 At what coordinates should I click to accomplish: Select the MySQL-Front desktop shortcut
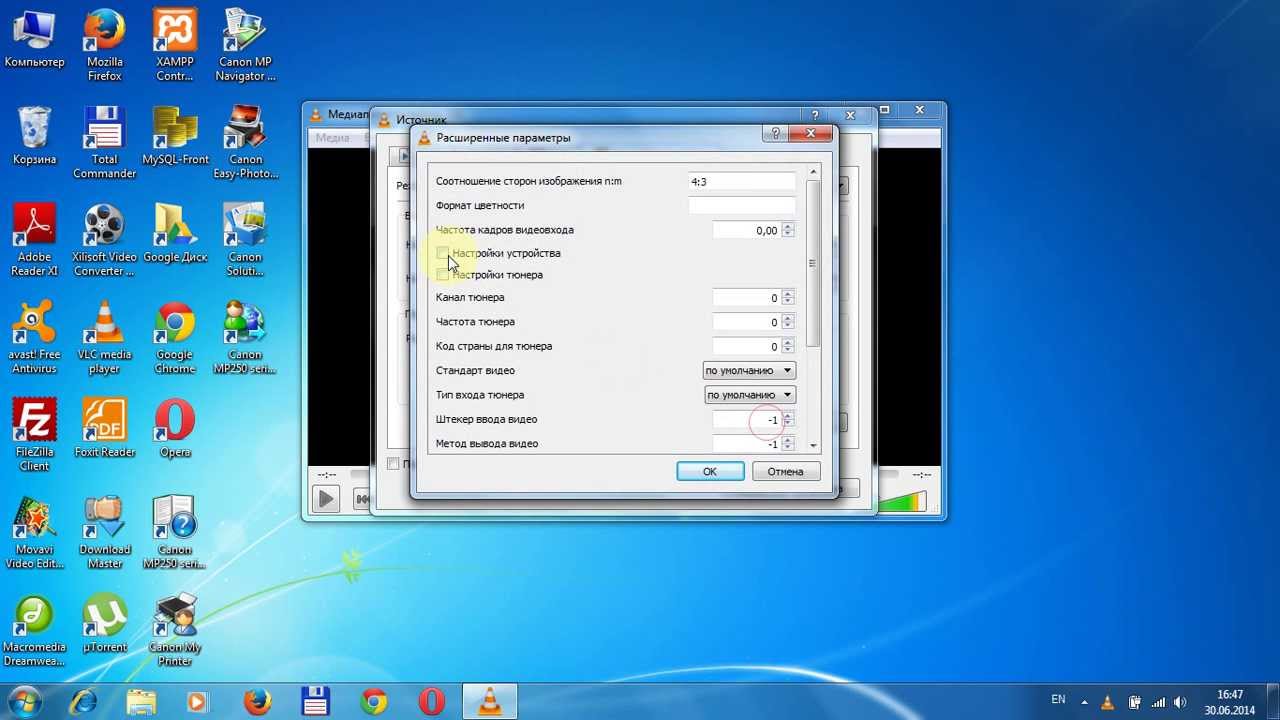pos(175,137)
